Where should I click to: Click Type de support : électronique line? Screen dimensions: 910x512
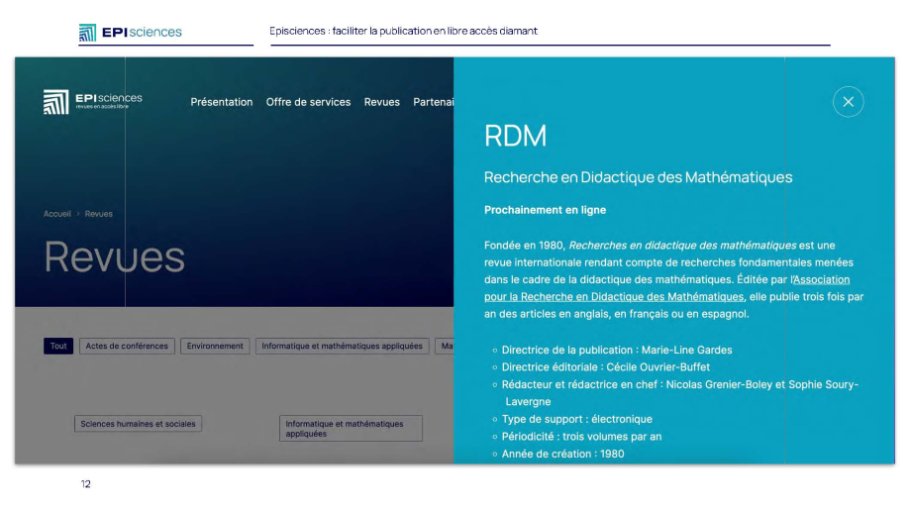point(577,419)
